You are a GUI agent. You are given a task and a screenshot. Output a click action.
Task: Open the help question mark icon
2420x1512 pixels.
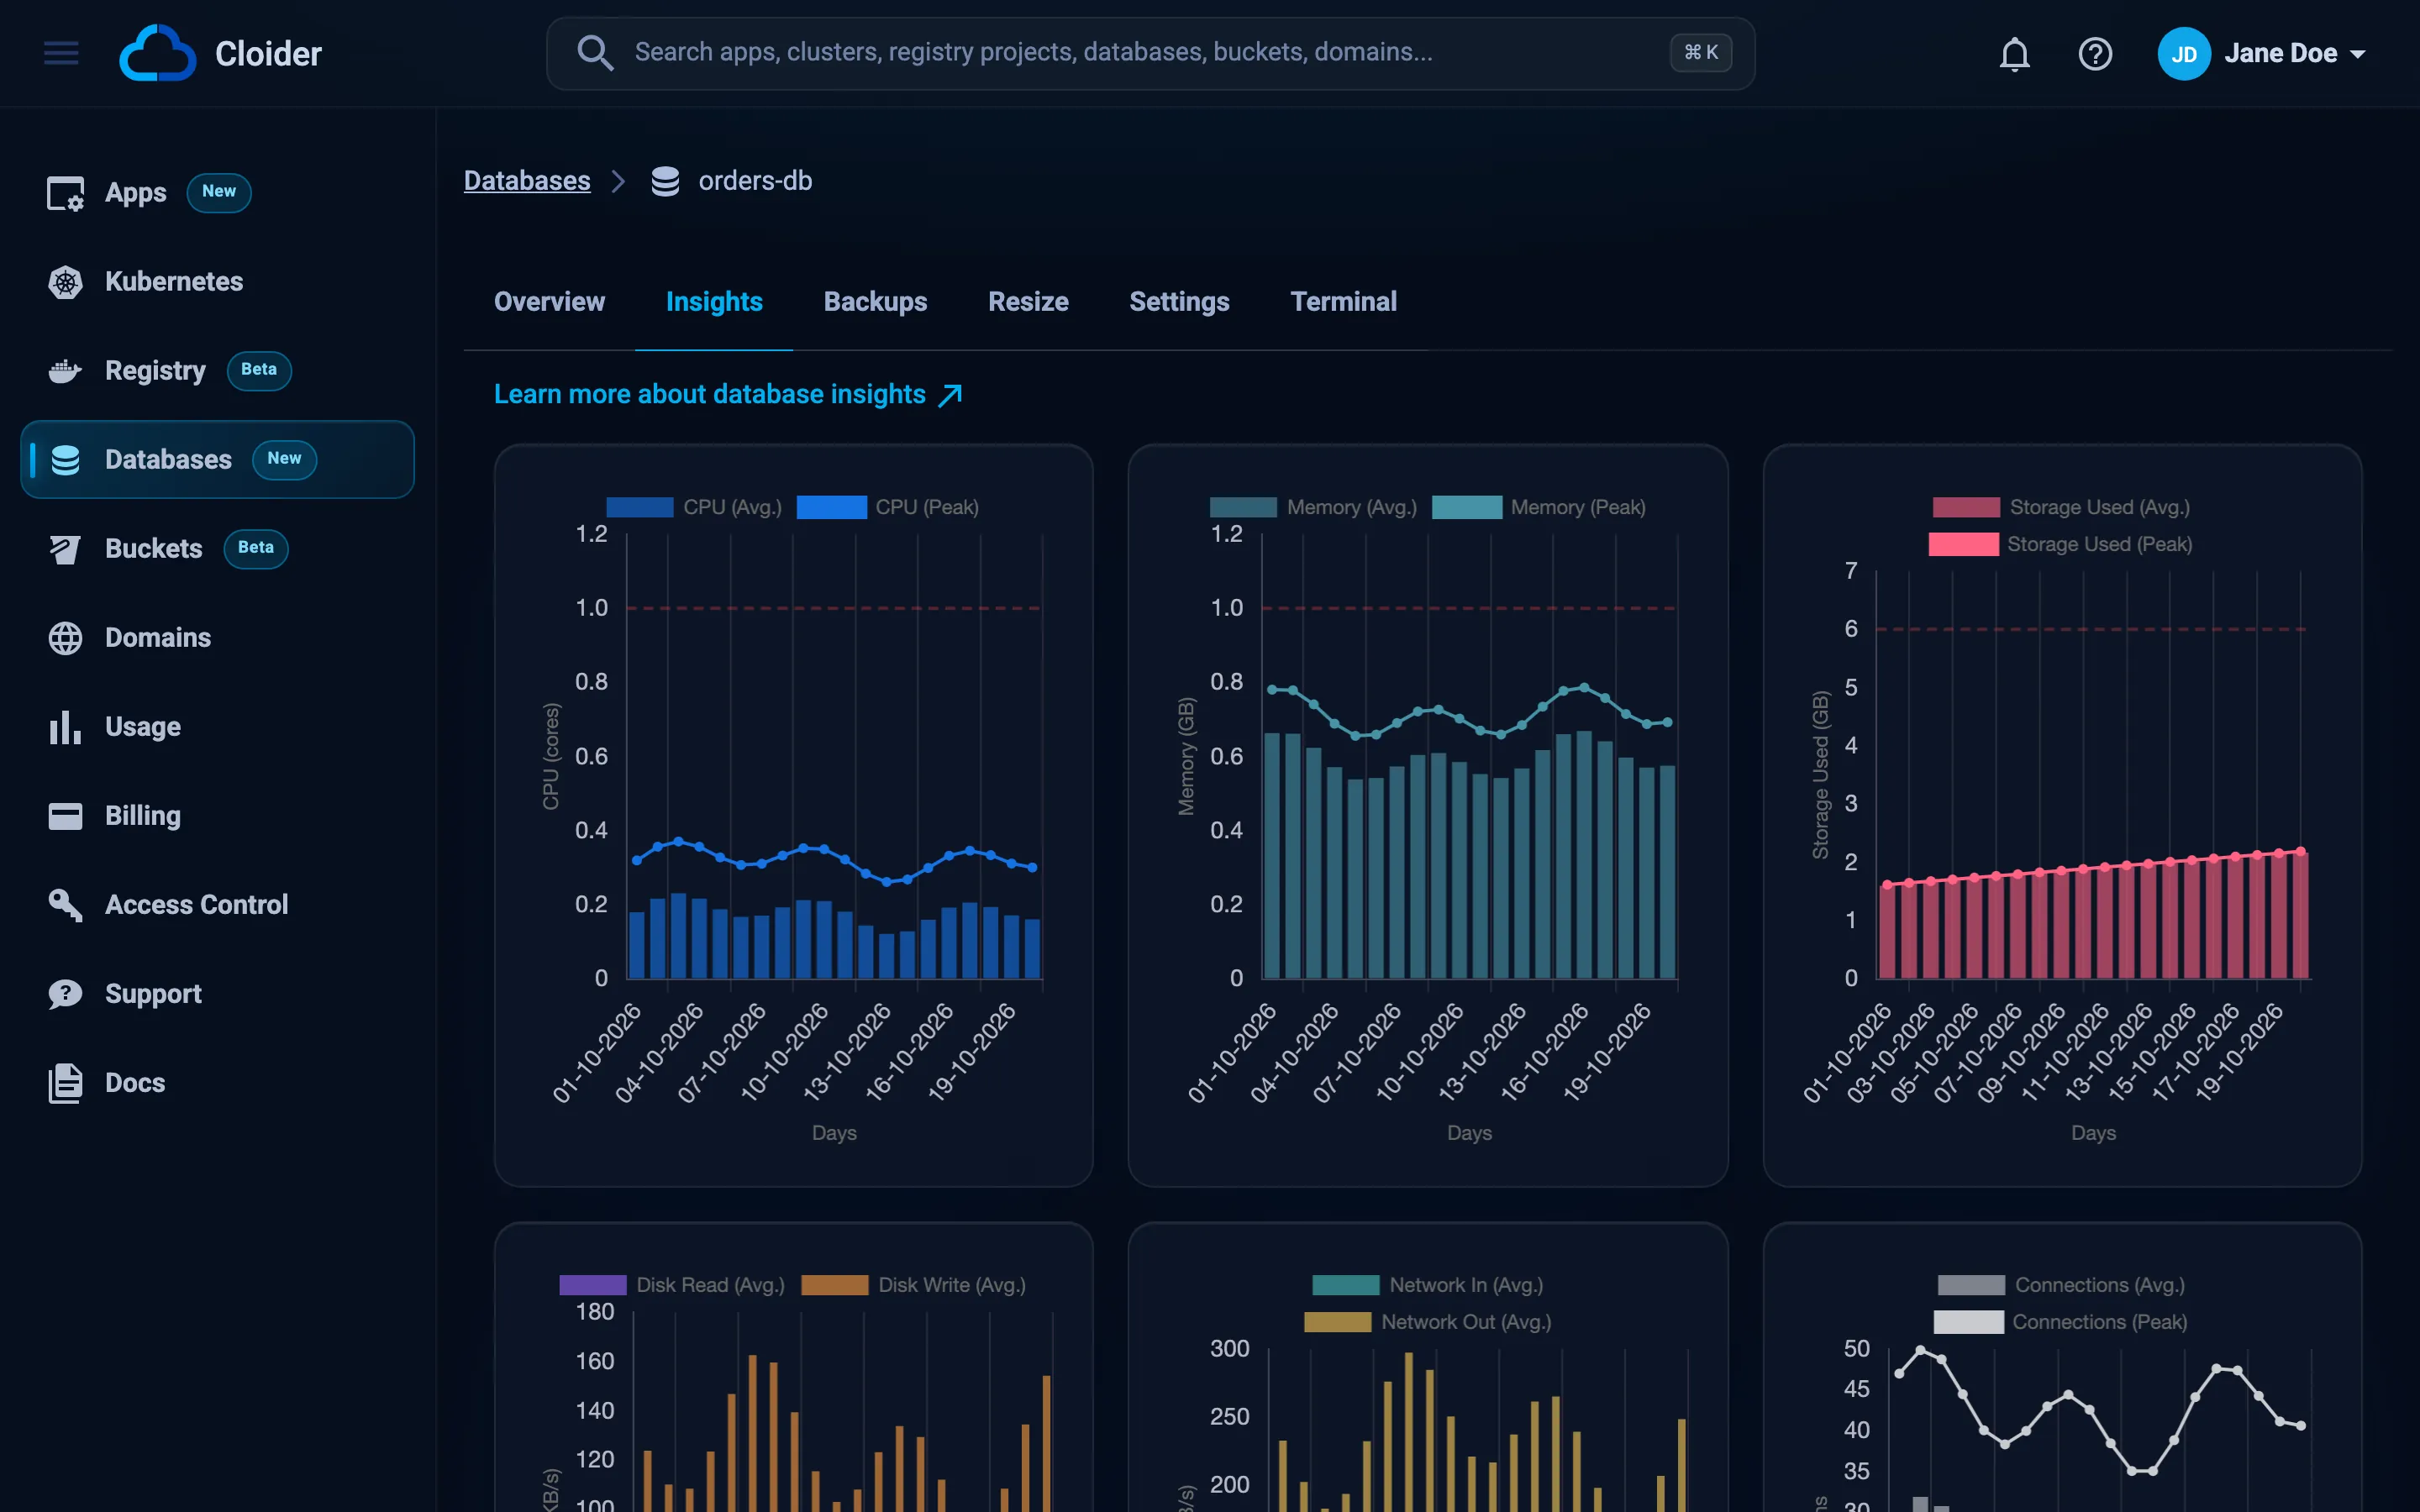click(x=2095, y=54)
